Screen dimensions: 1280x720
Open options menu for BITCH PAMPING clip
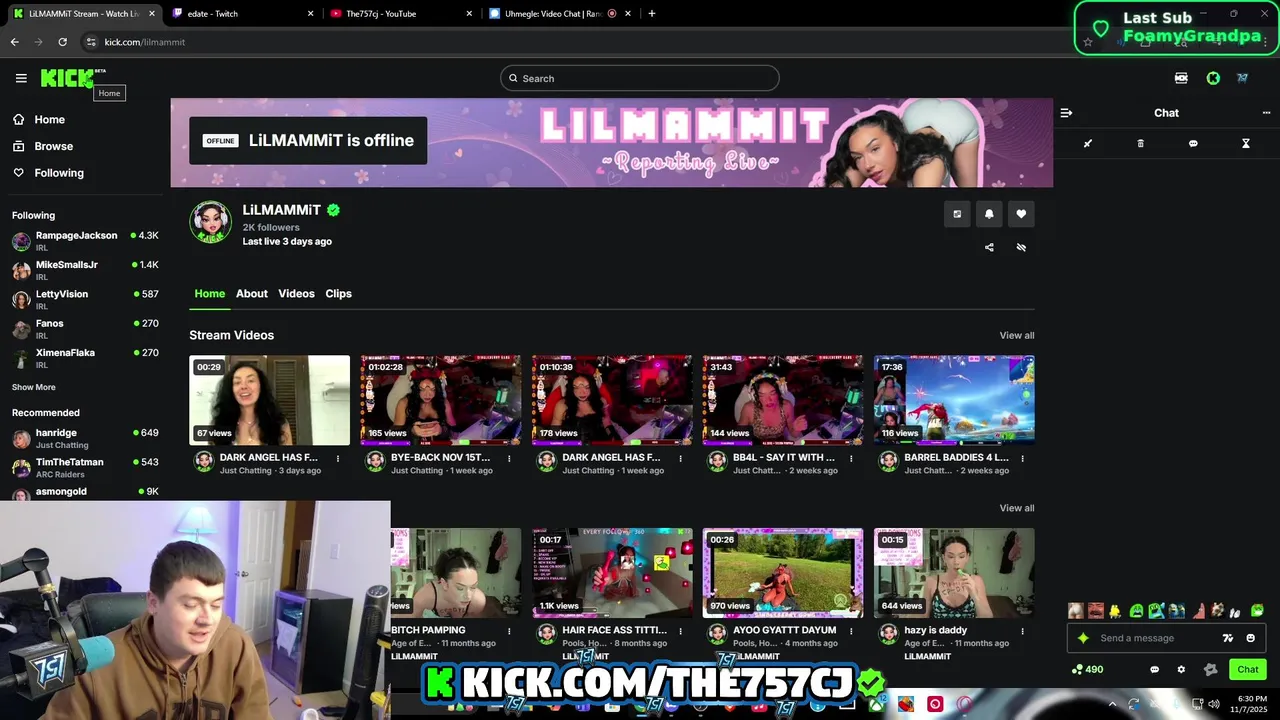point(509,631)
